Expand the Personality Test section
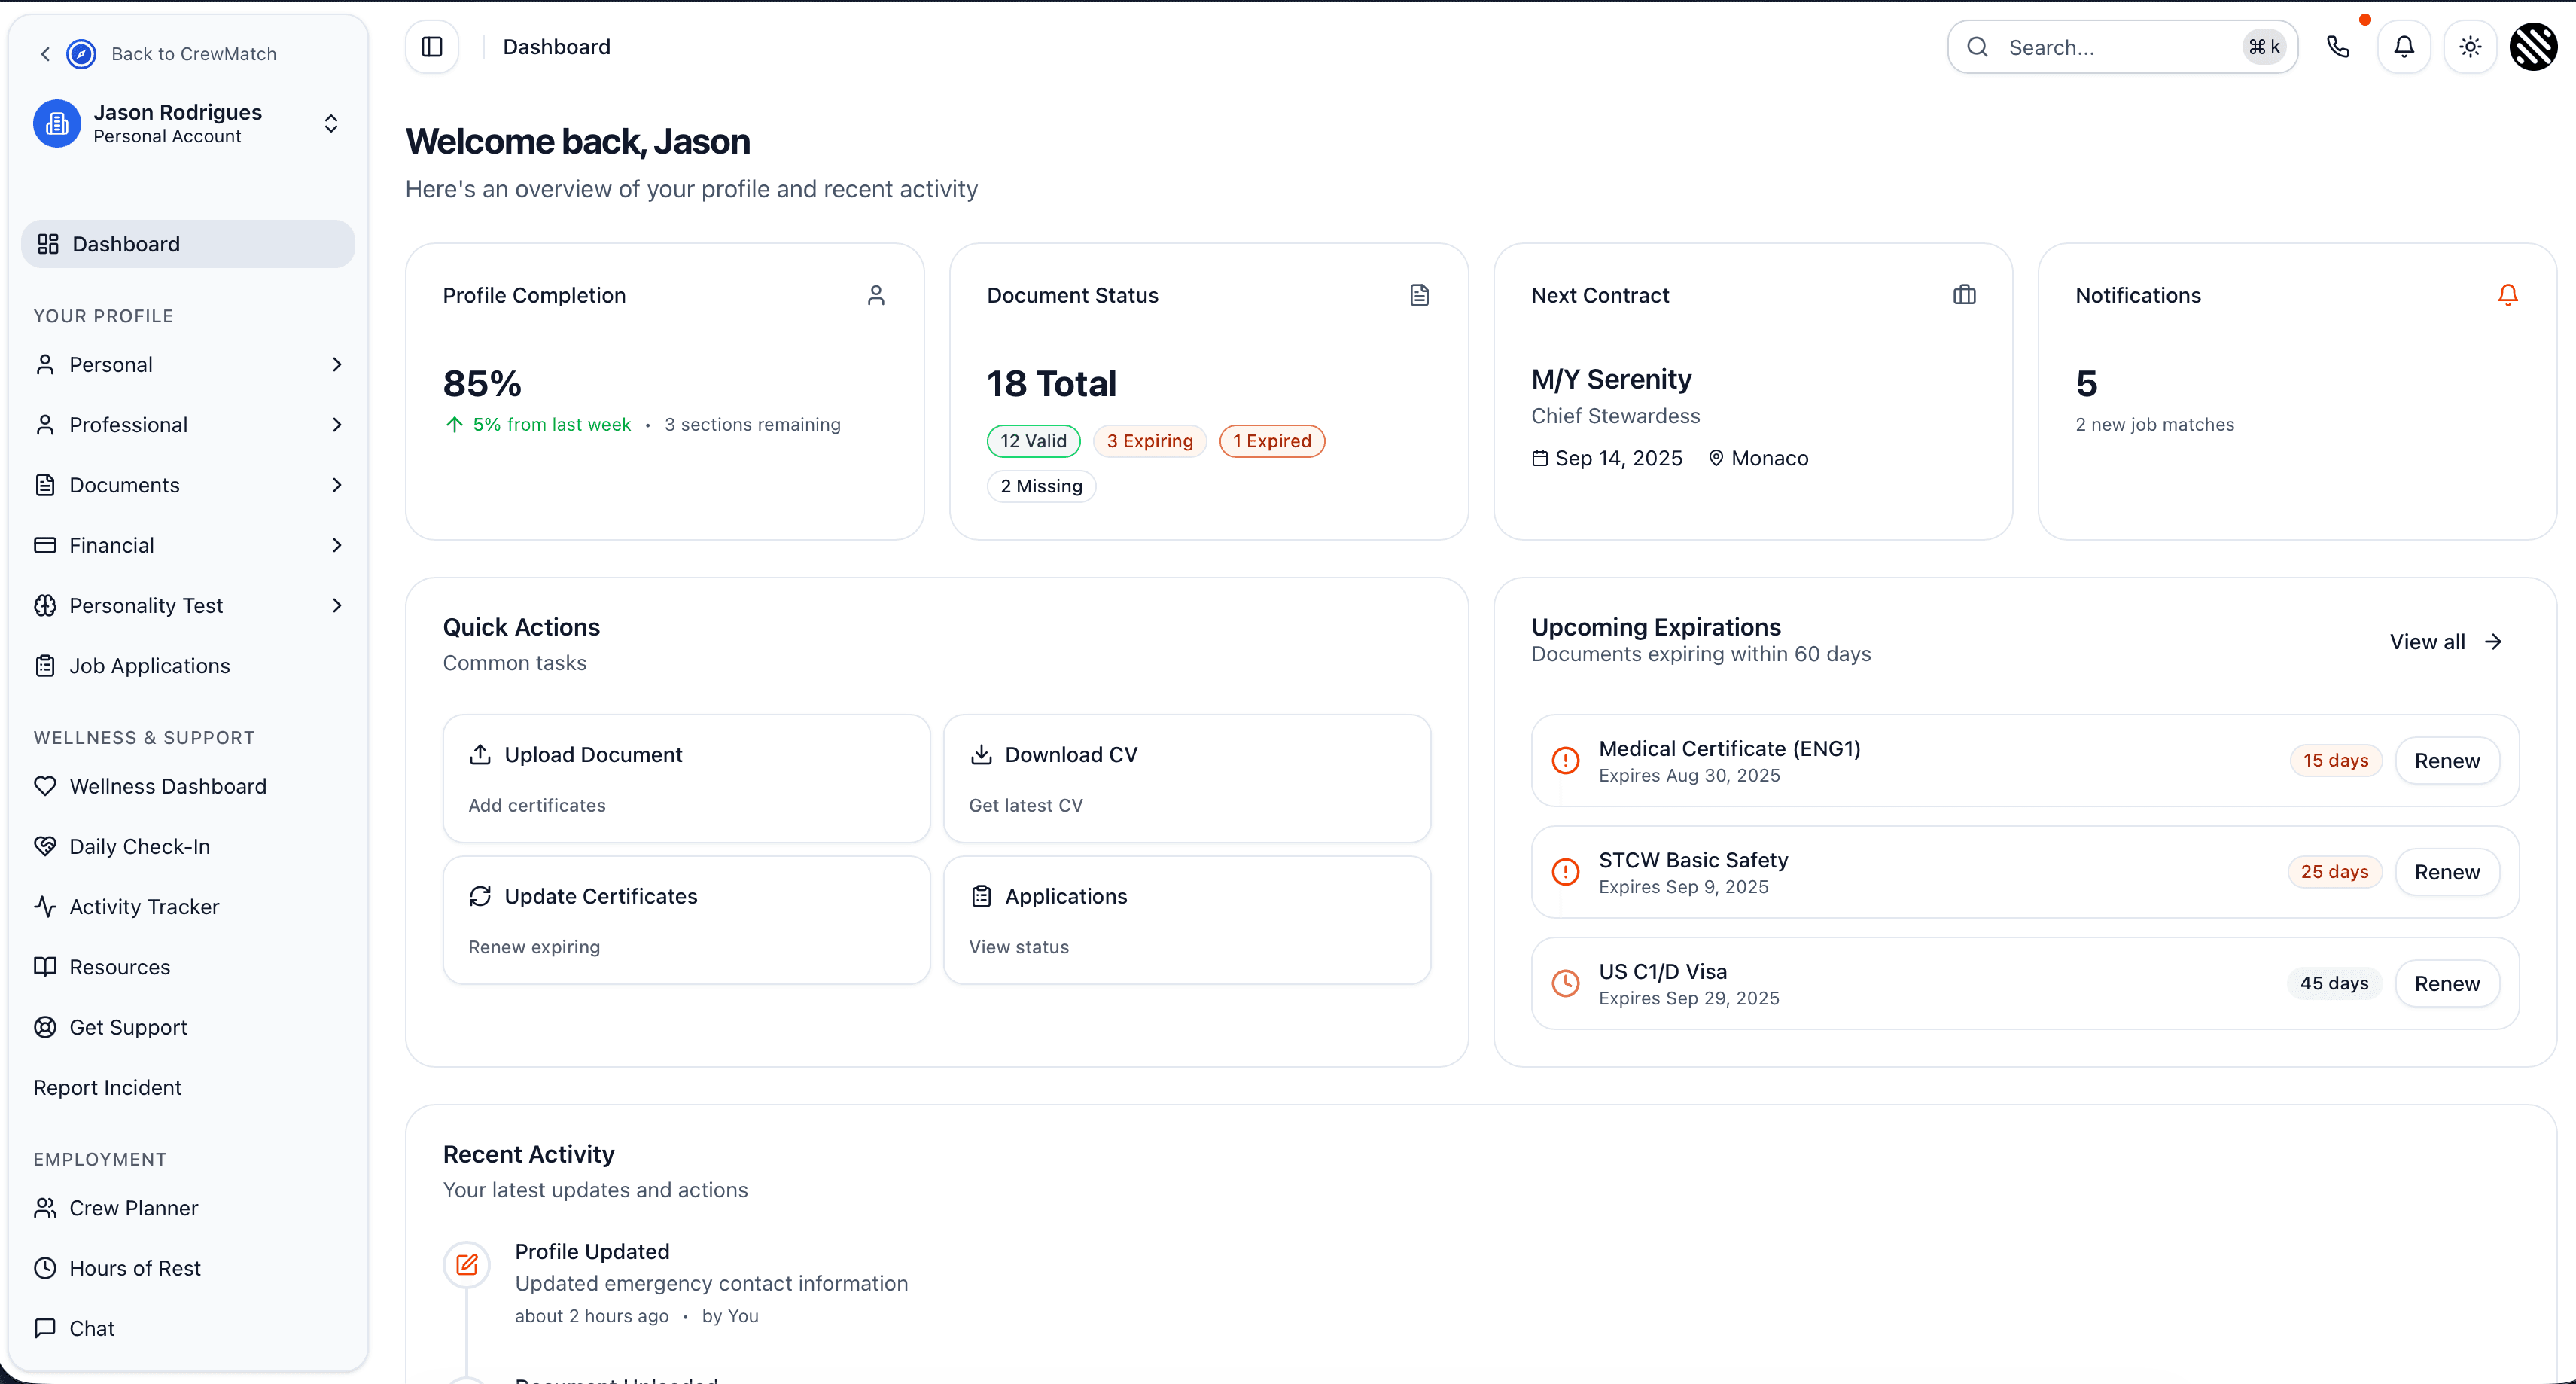 pos(188,606)
